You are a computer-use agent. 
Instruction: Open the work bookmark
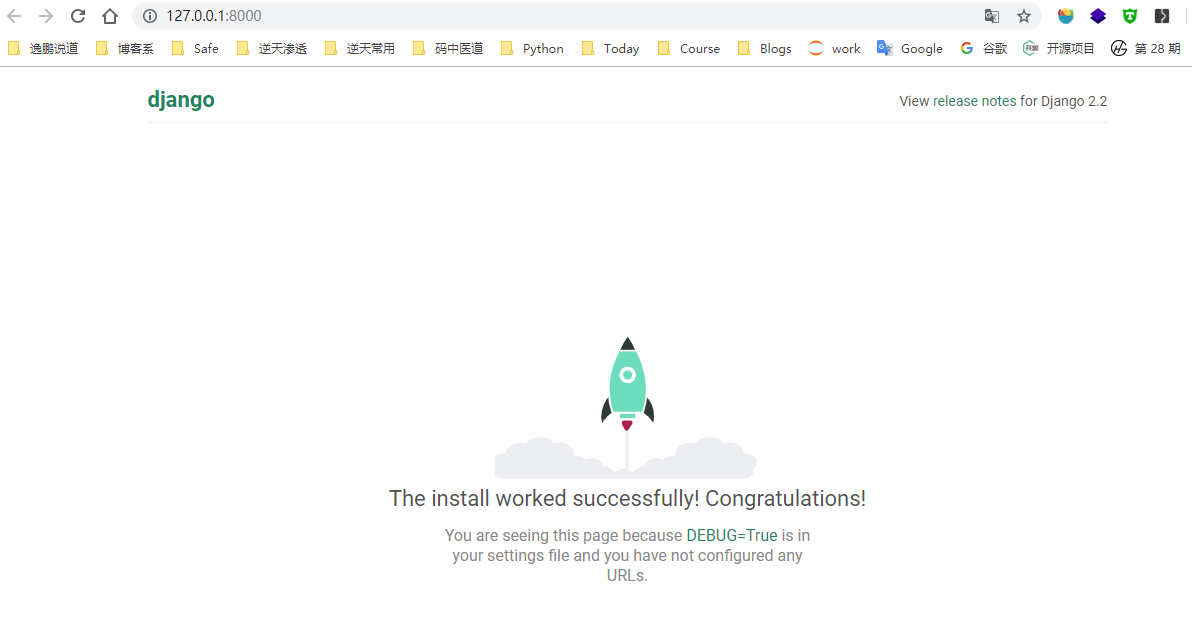pyautogui.click(x=834, y=49)
